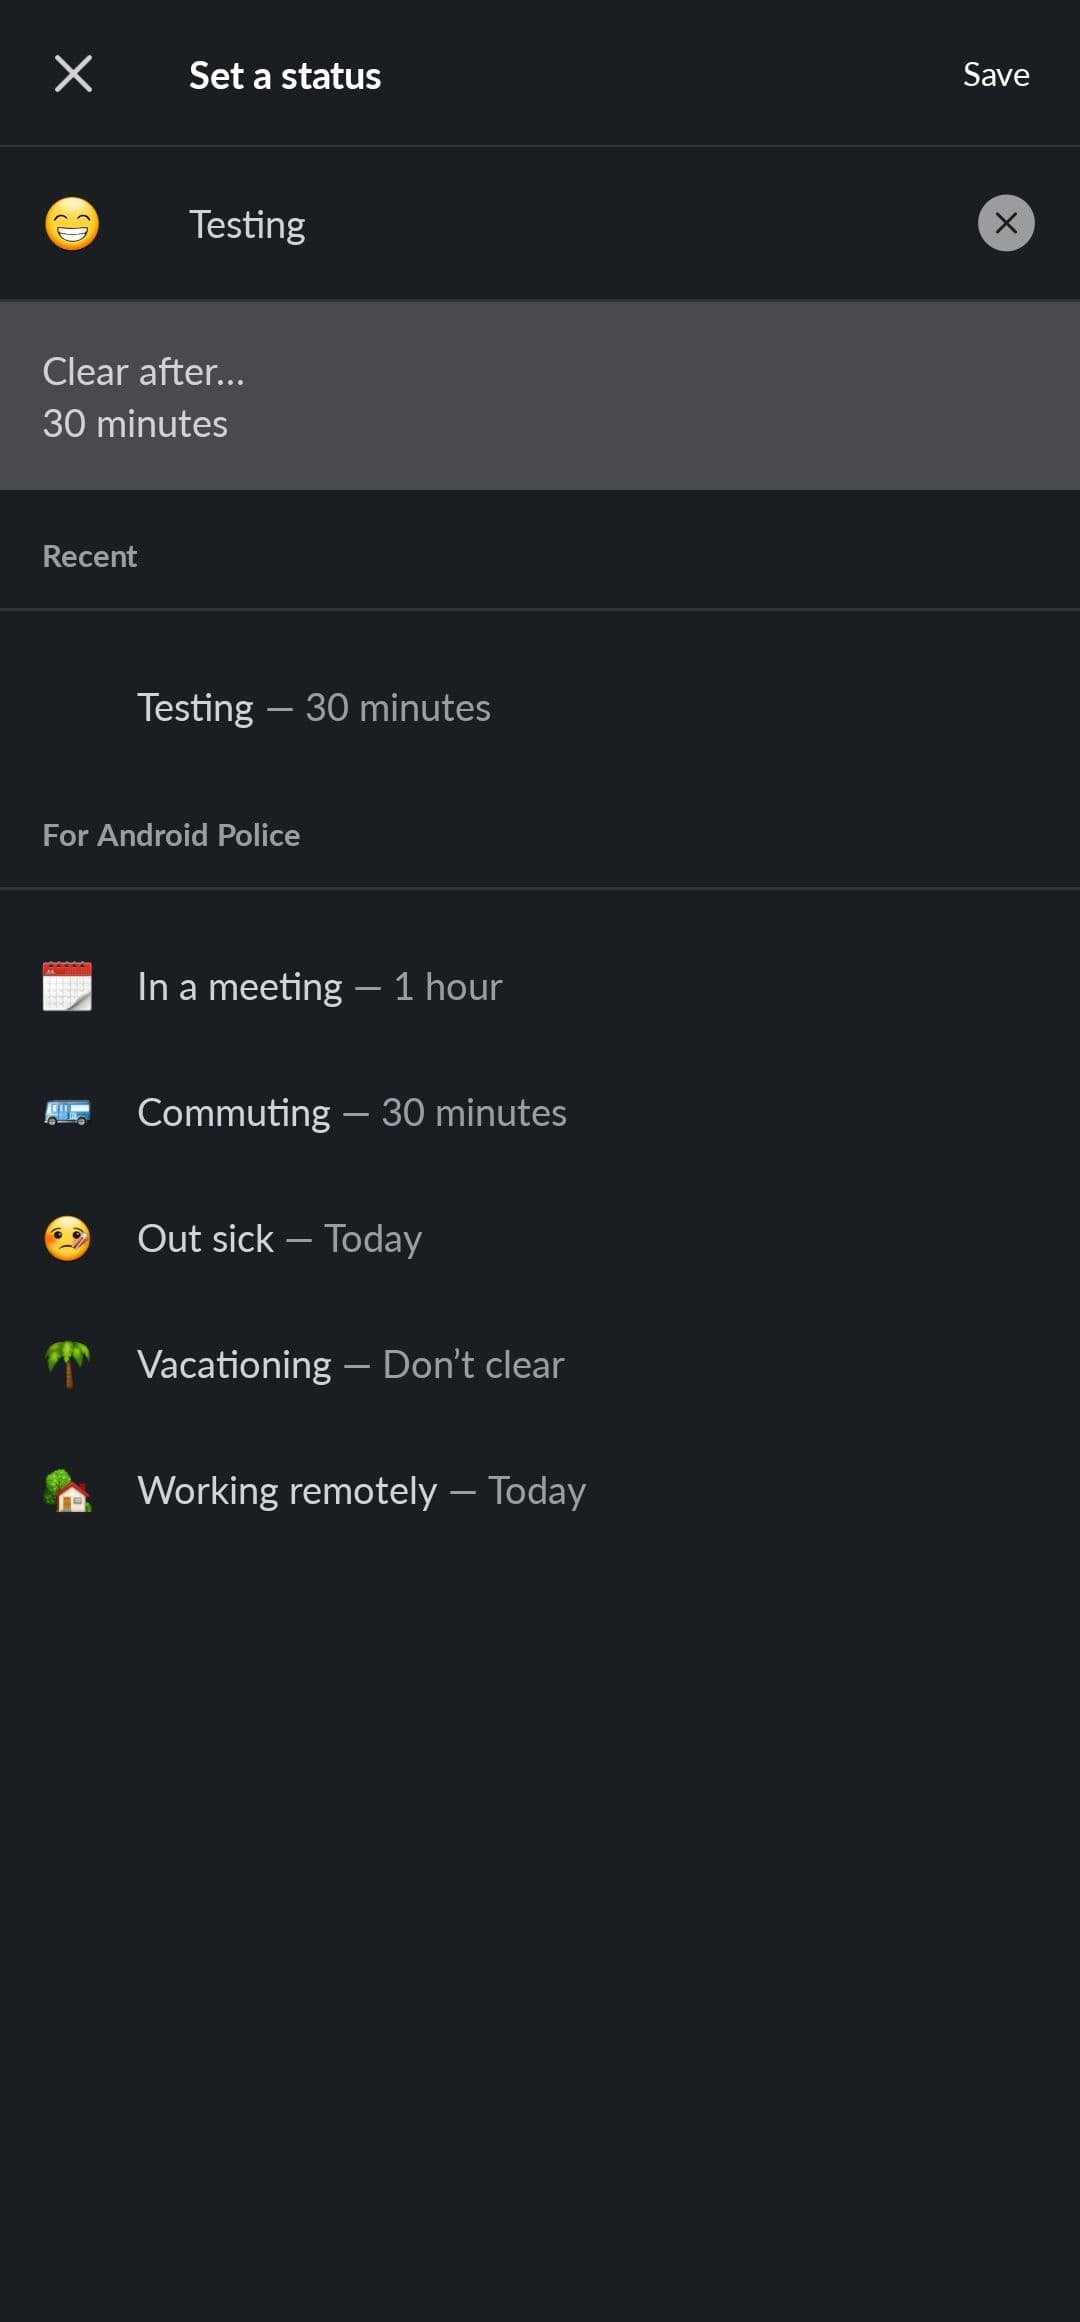1080x2322 pixels.
Task: Expand clear-after options for the status
Action: (x=540, y=395)
